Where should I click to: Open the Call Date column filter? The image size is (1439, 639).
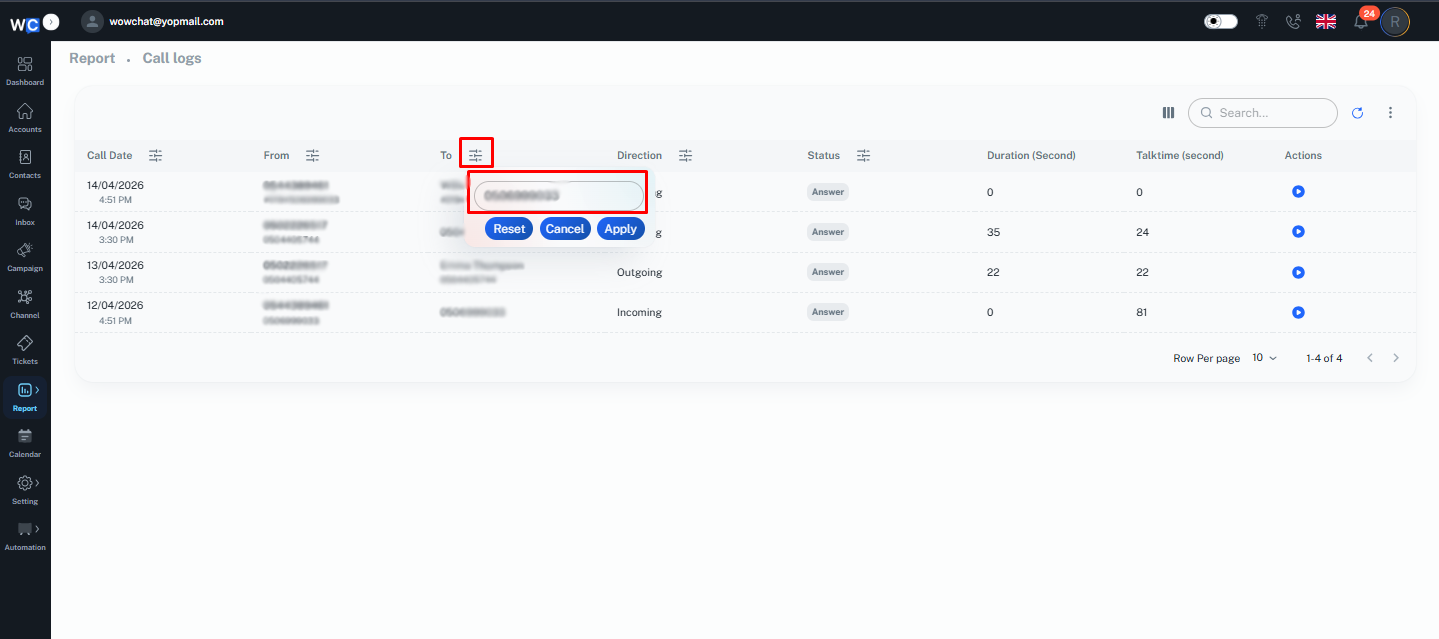pos(155,155)
